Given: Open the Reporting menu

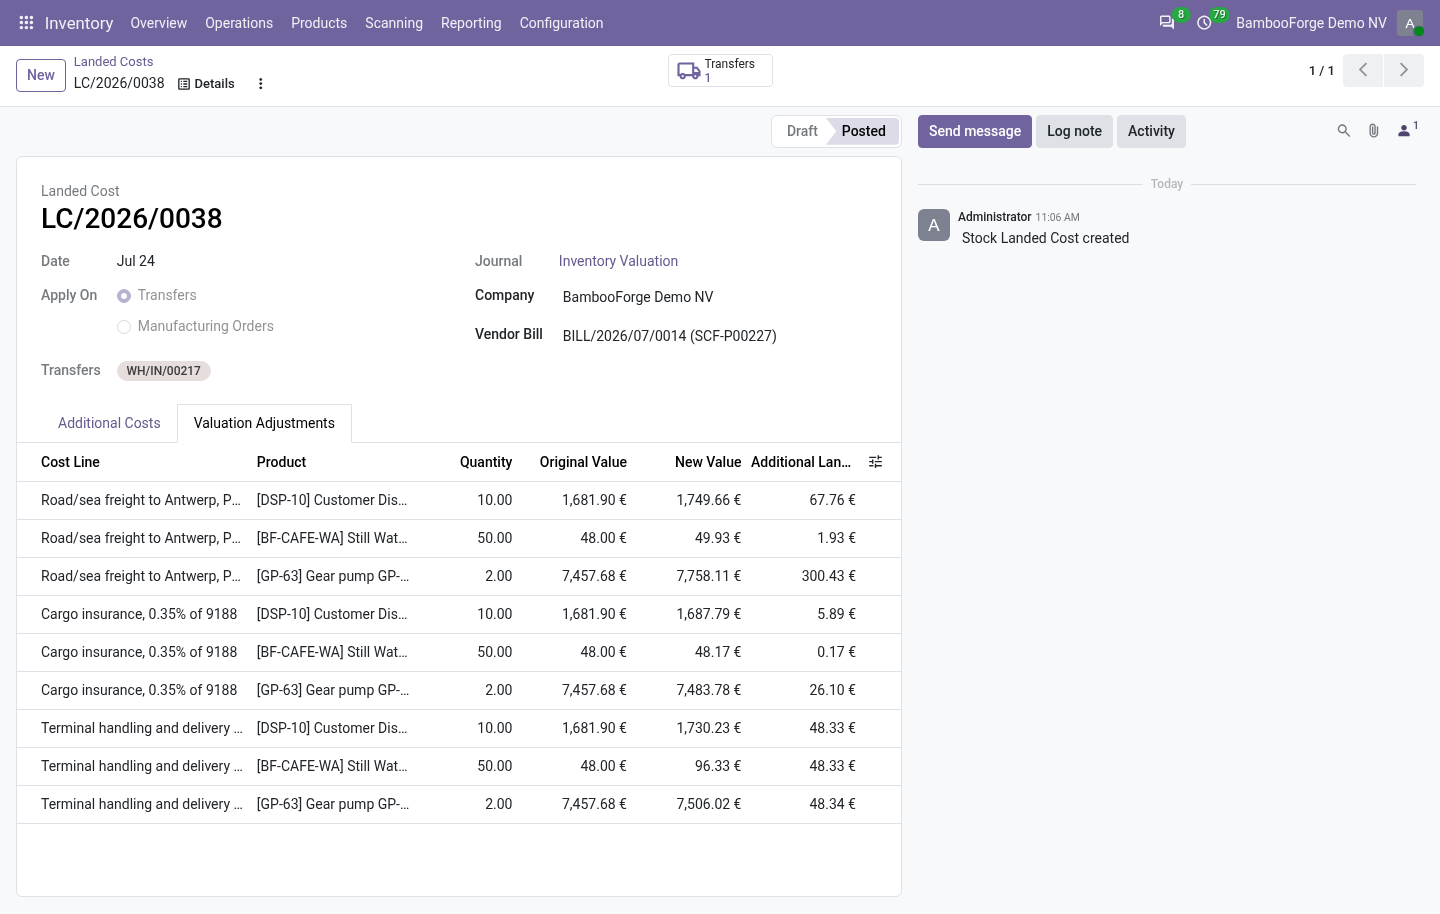Looking at the screenshot, I should 471,23.
